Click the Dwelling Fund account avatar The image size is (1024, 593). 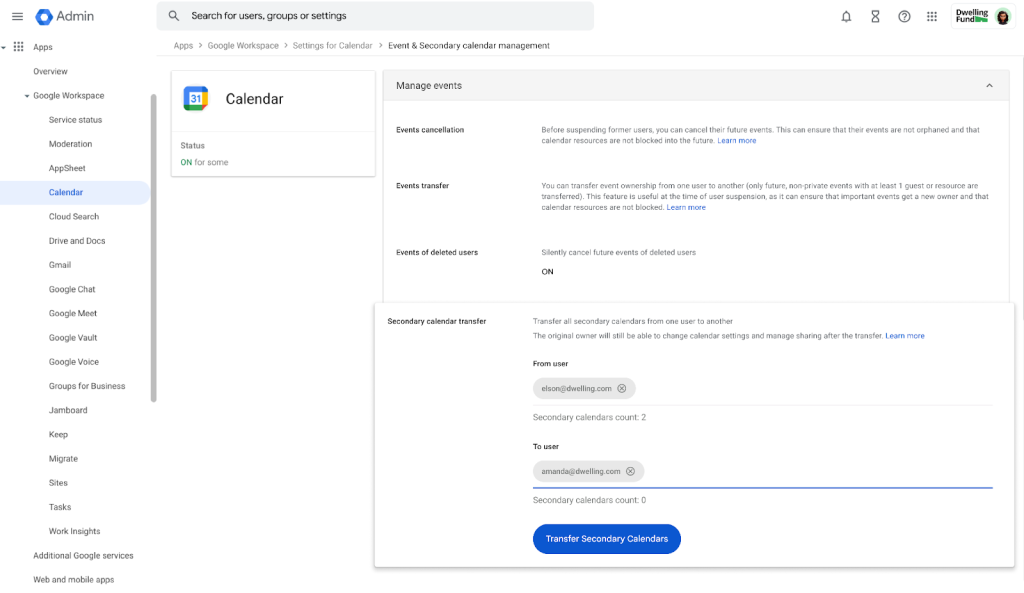(x=1002, y=17)
